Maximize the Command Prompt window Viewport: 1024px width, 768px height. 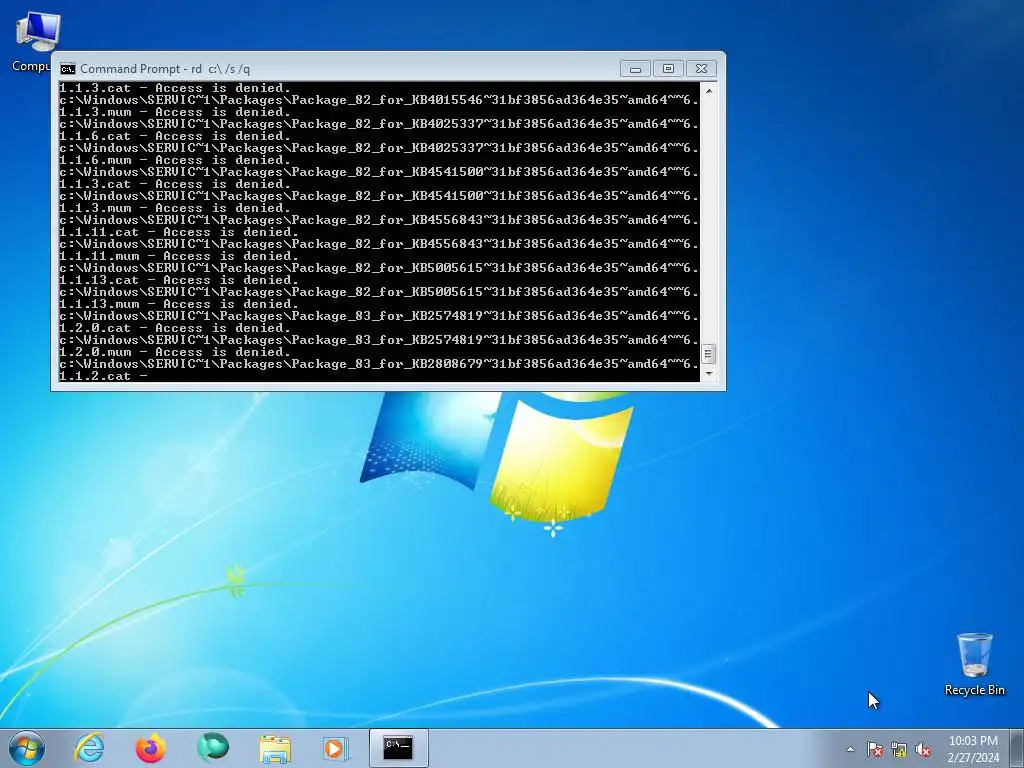click(668, 69)
